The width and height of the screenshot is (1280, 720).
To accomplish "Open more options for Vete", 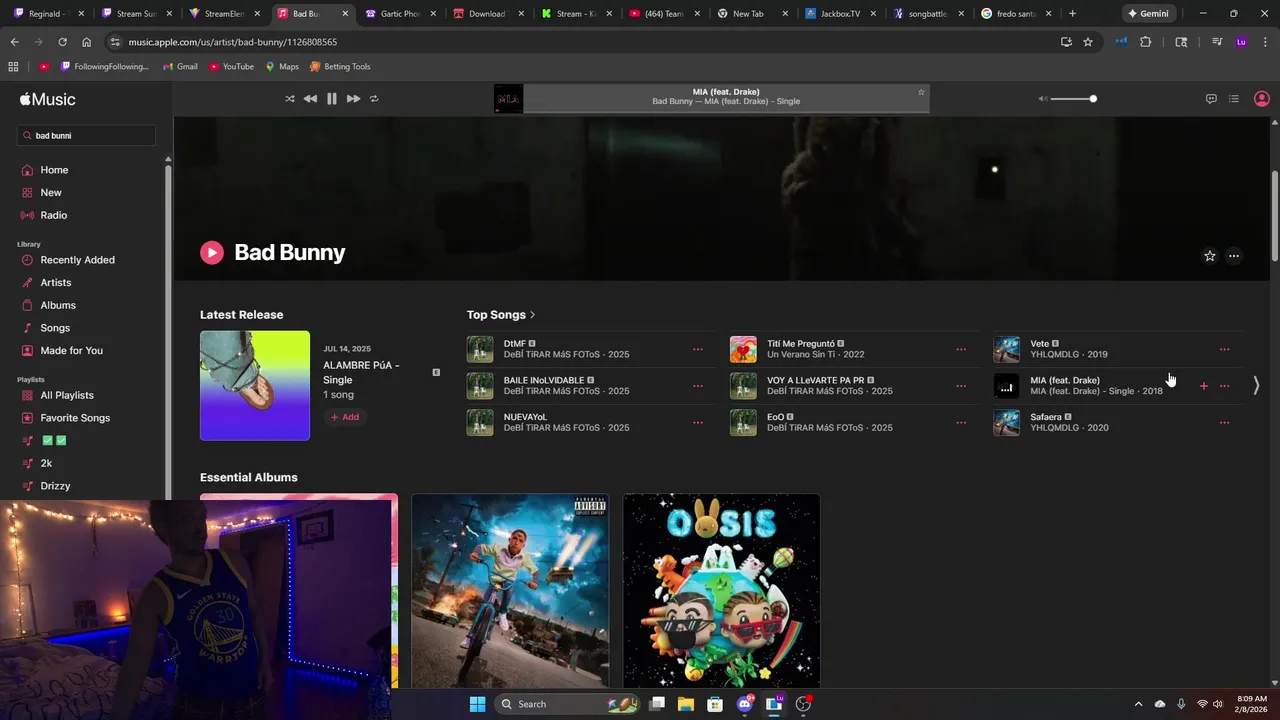I will coord(1224,350).
